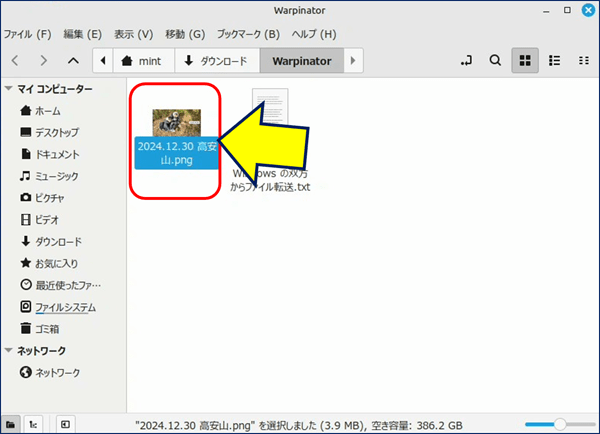Open the ダウンロード path button
Image resolution: width=600 pixels, height=434 pixels.
[x=217, y=60]
